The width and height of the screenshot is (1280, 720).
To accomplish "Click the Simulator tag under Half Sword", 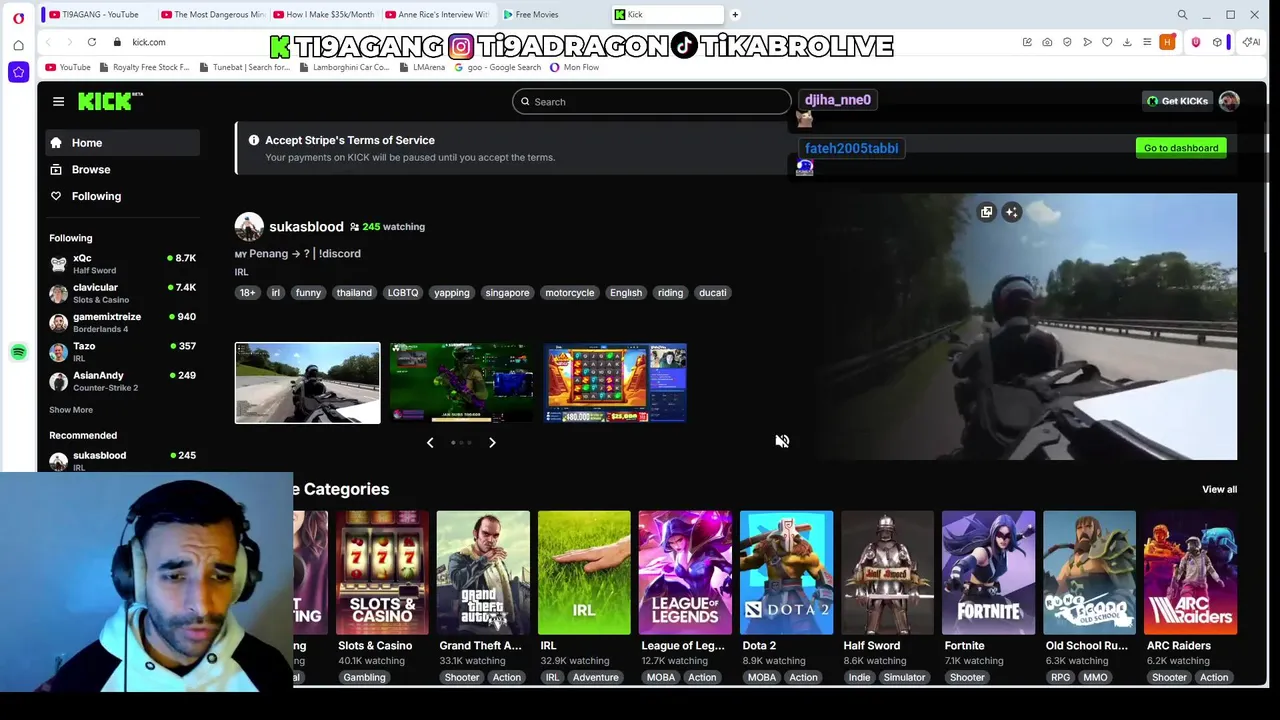I will [x=904, y=677].
